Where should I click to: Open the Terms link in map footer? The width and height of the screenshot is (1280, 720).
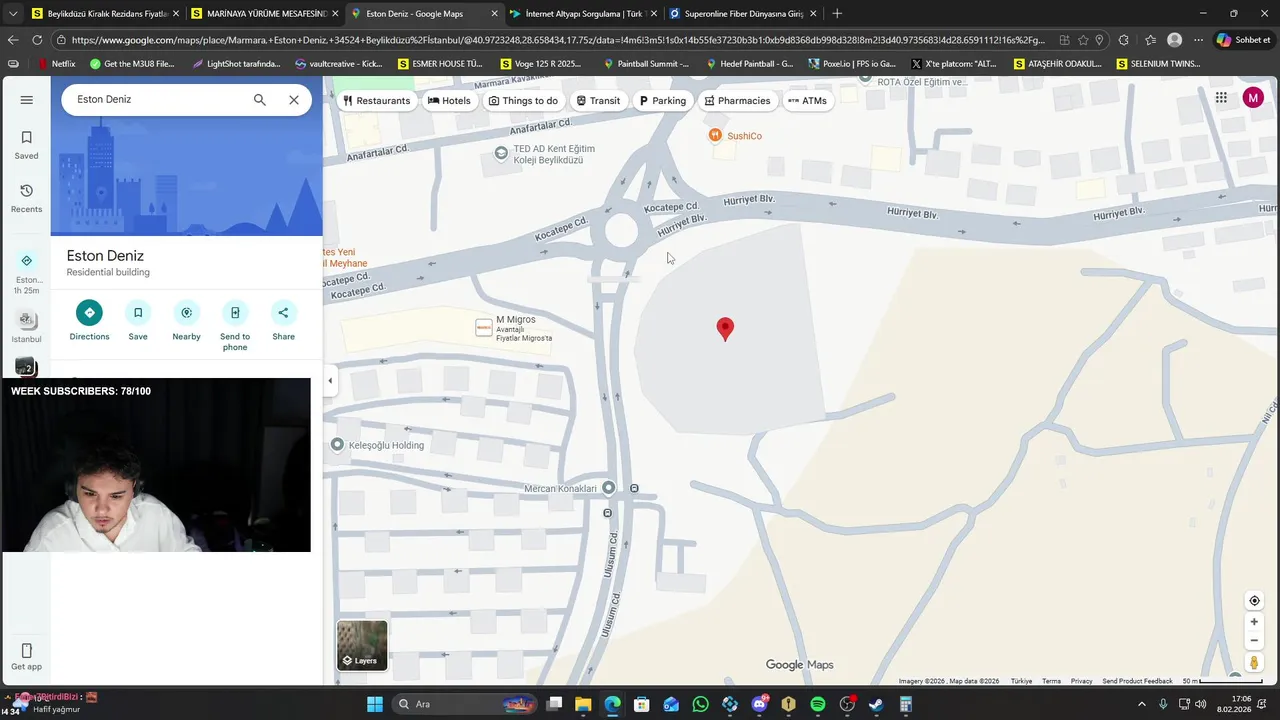(1051, 681)
